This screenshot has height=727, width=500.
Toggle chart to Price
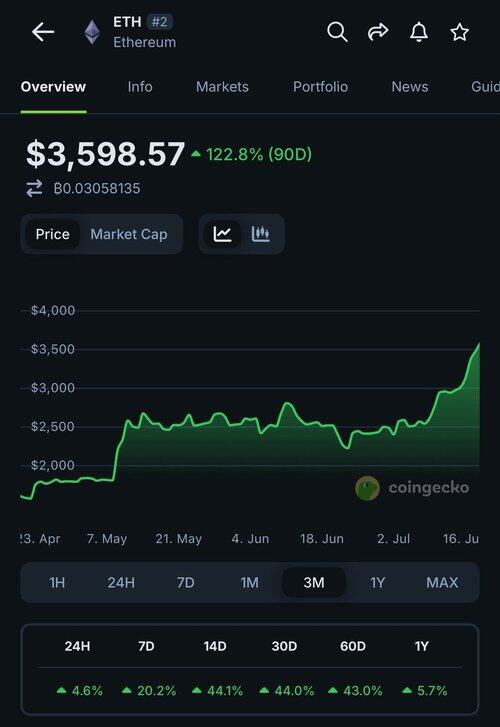[52, 234]
